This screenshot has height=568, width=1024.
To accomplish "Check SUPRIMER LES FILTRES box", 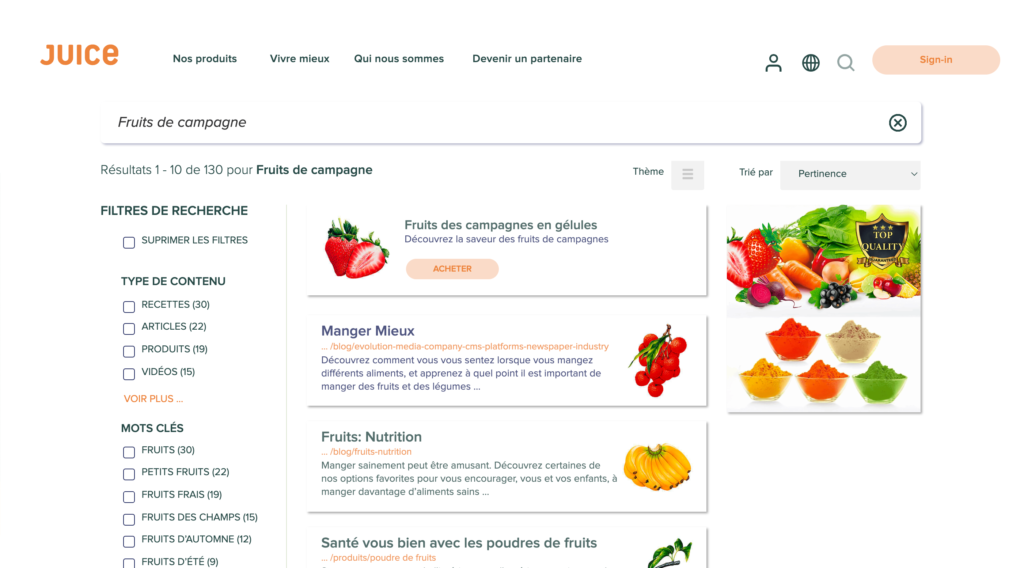I will tap(129, 242).
